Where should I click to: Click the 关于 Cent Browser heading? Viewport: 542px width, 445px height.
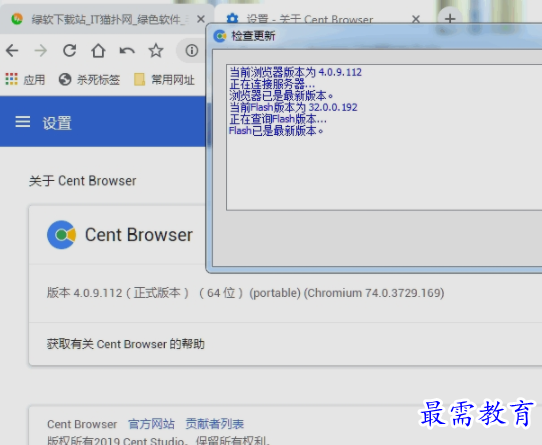click(83, 181)
